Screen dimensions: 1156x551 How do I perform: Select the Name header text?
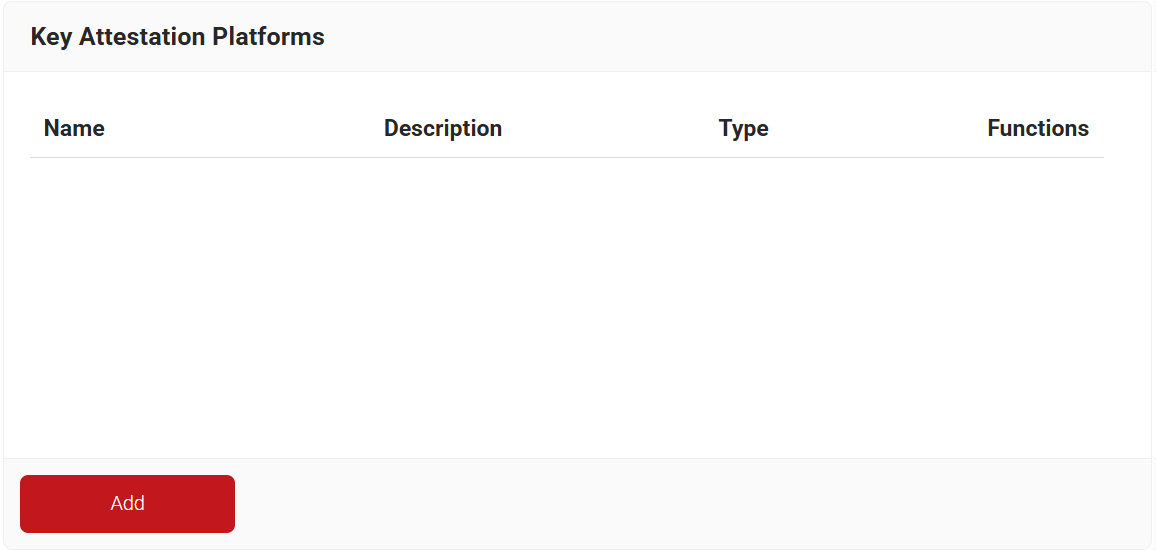click(x=74, y=128)
